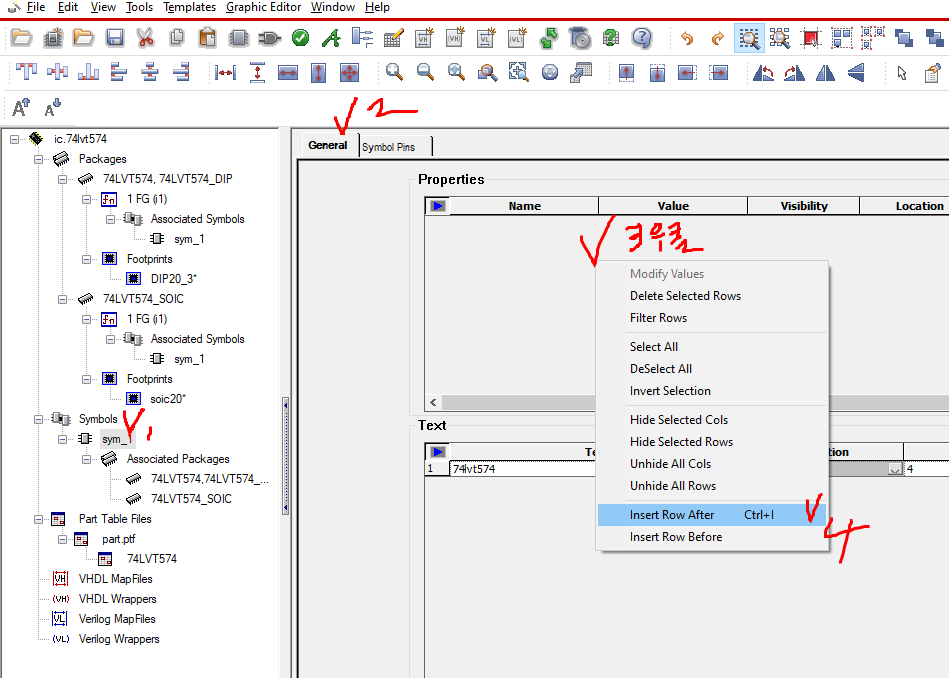
Task: Choose Filter Rows in context menu
Action: (712, 318)
